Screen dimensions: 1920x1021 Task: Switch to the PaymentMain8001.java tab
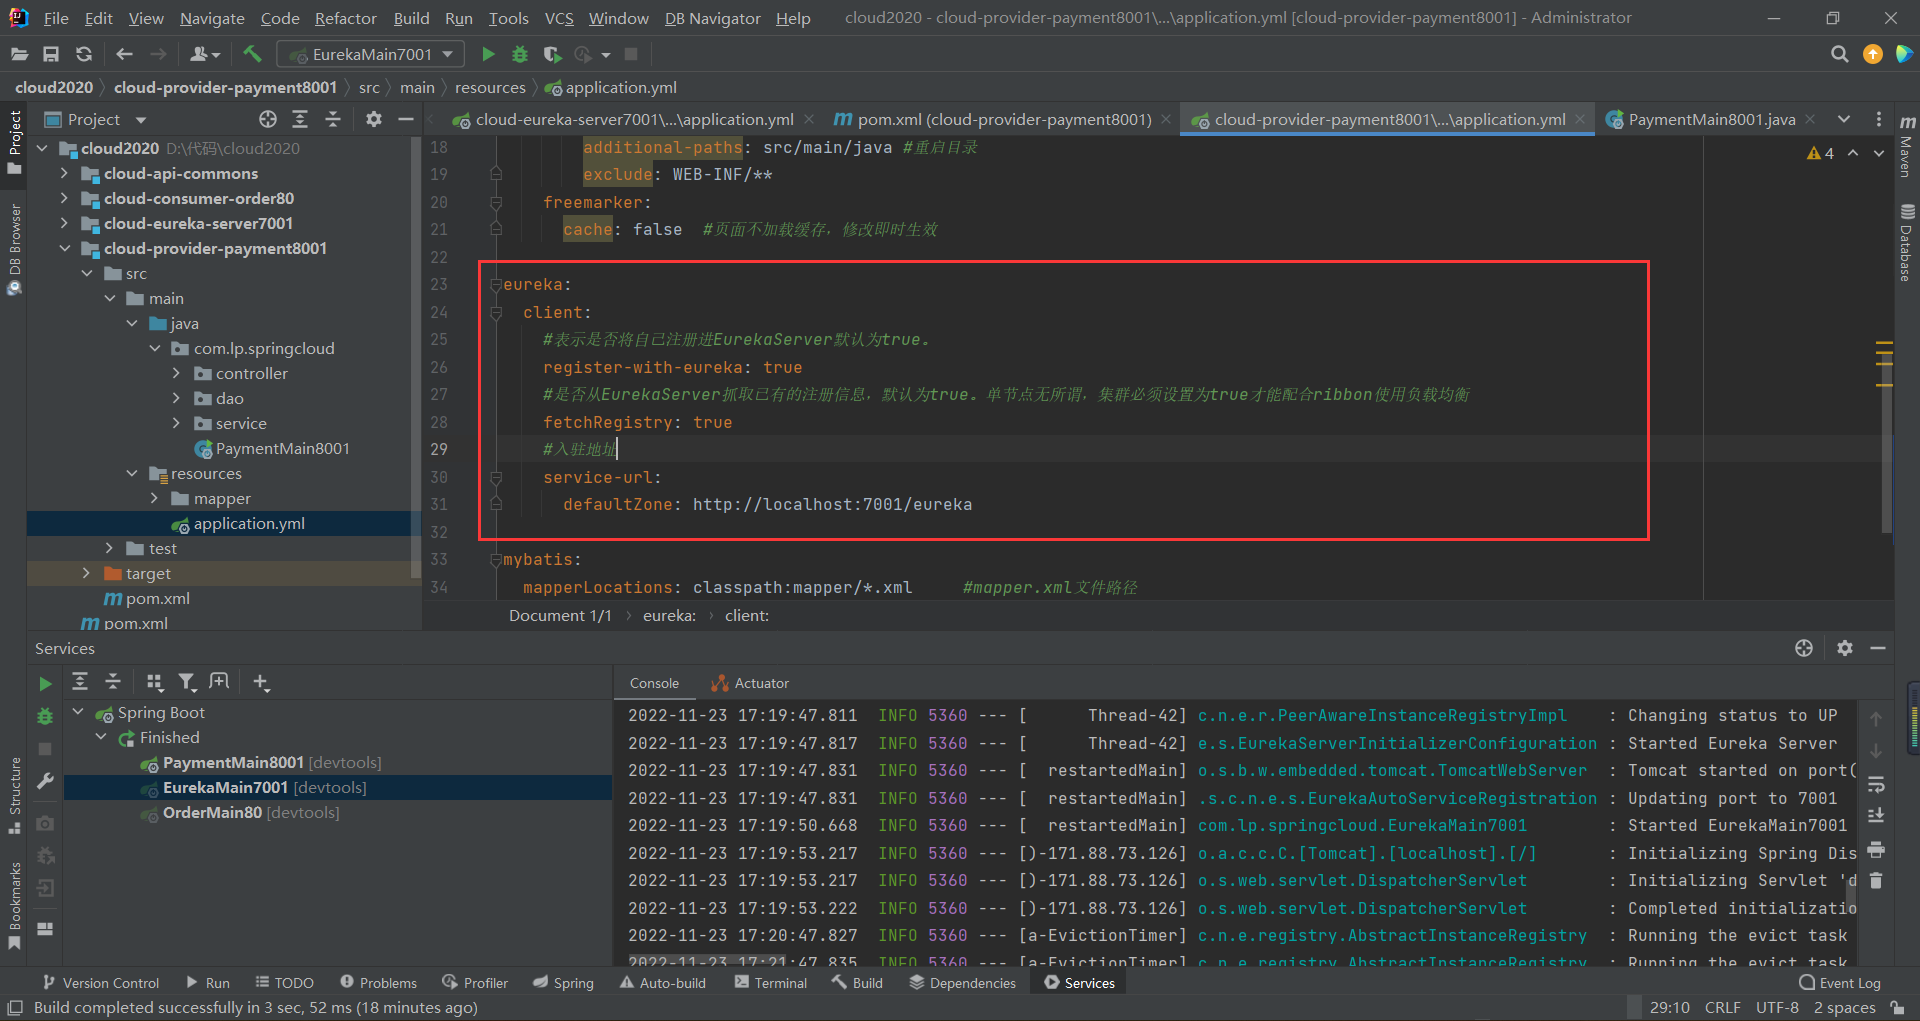1710,120
